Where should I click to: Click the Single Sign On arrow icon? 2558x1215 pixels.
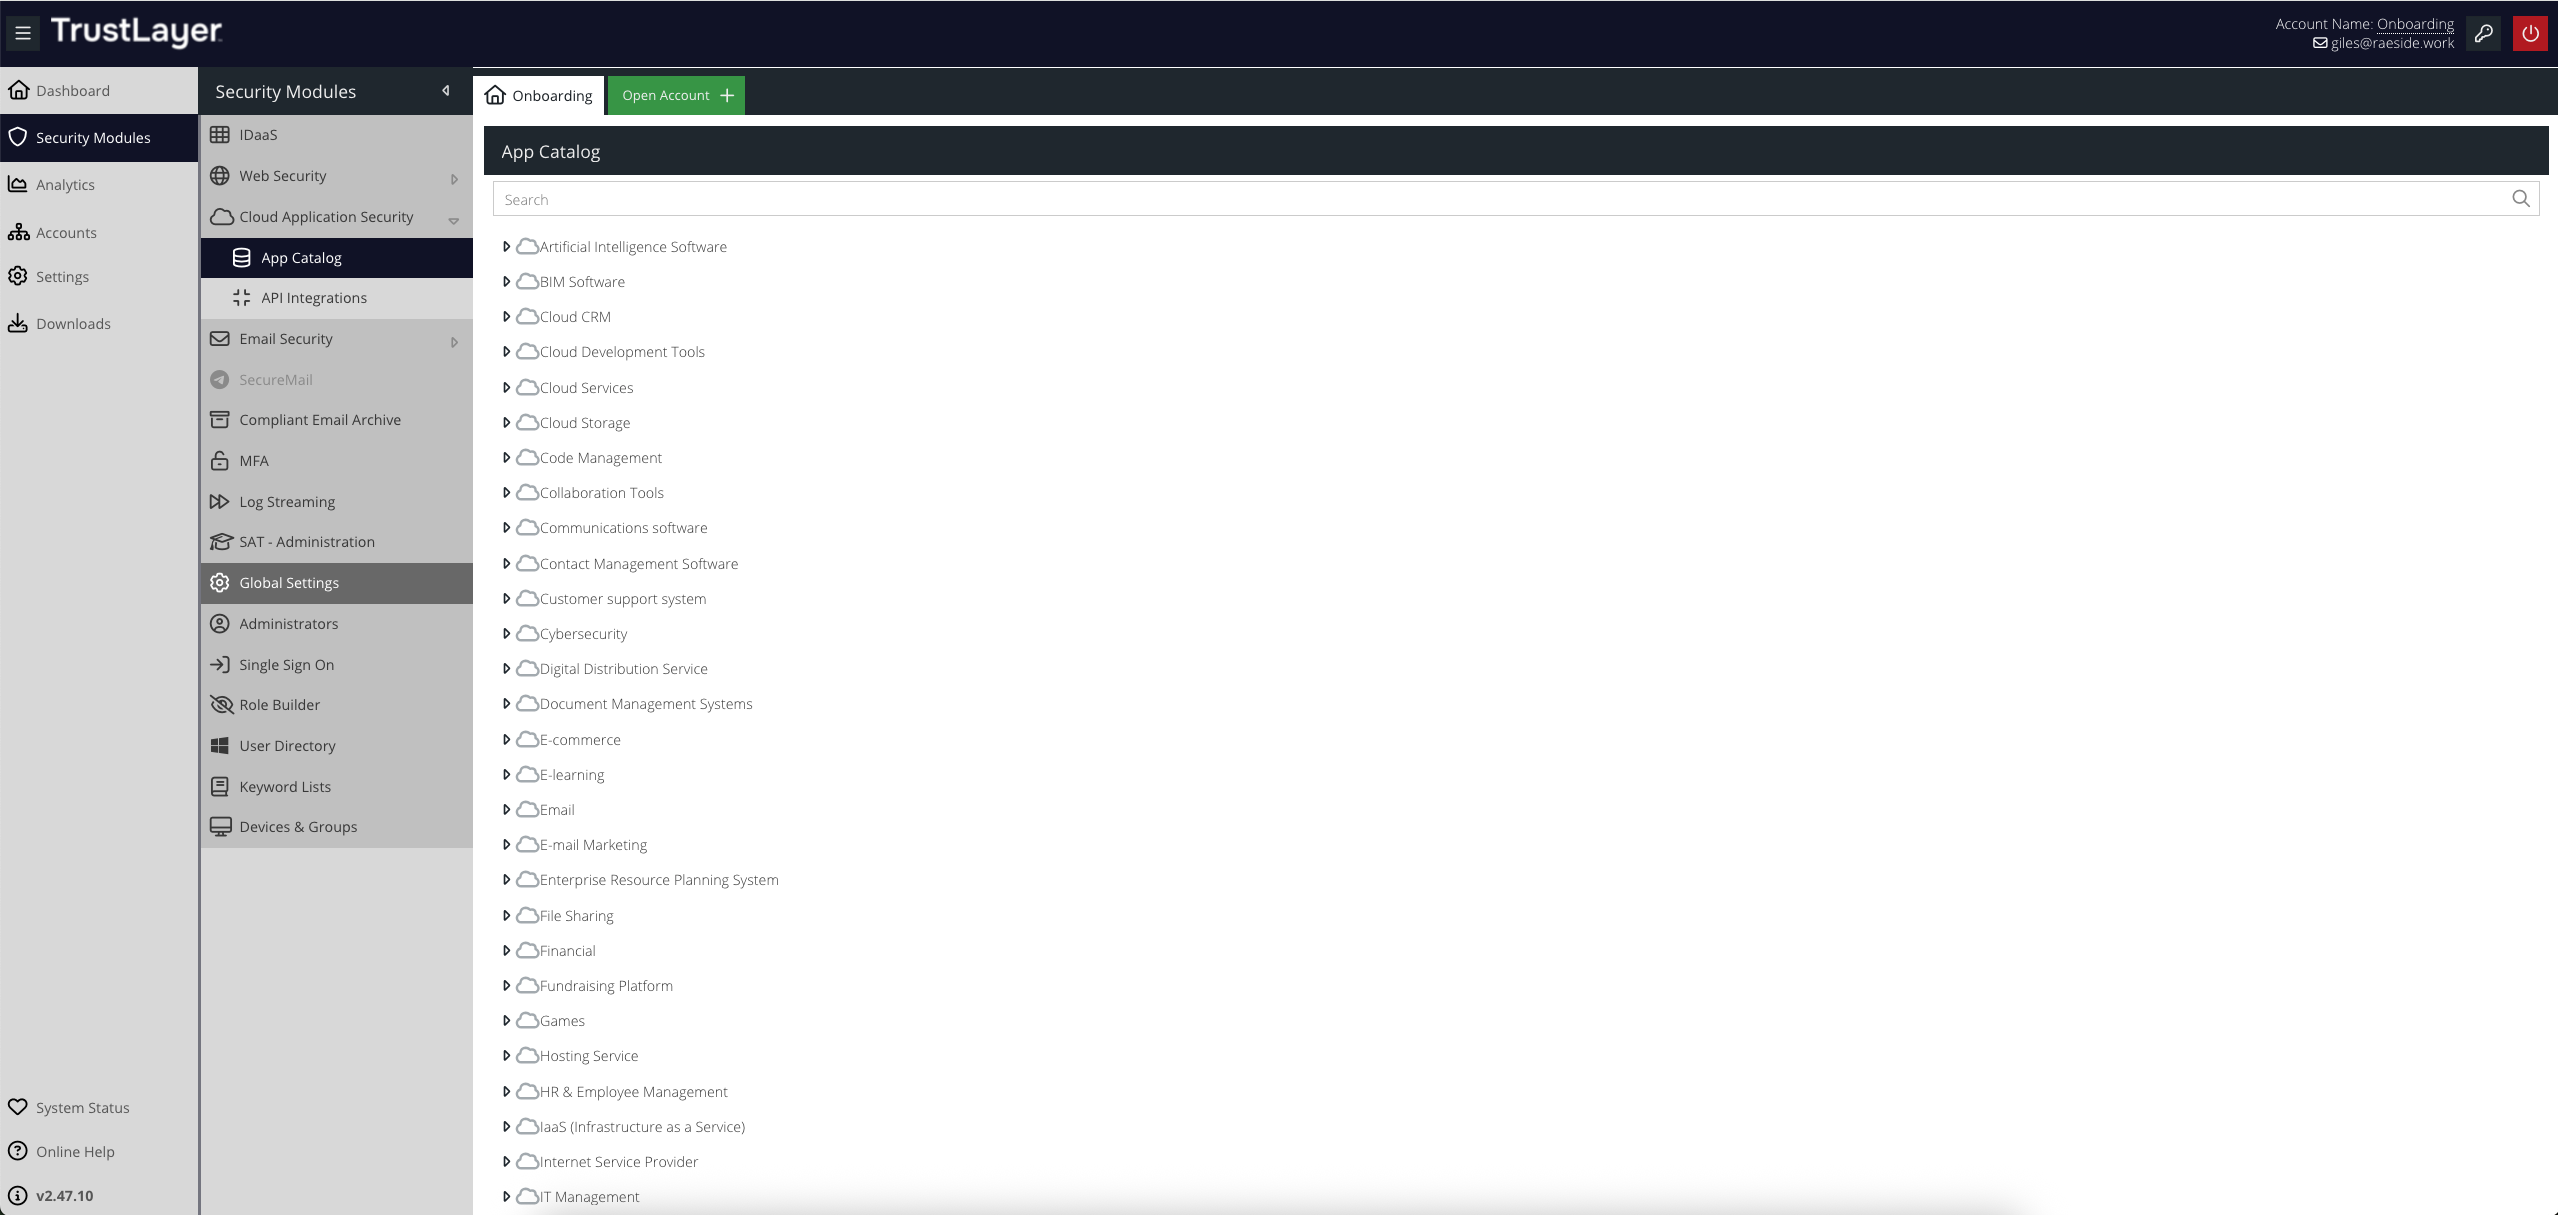point(220,664)
